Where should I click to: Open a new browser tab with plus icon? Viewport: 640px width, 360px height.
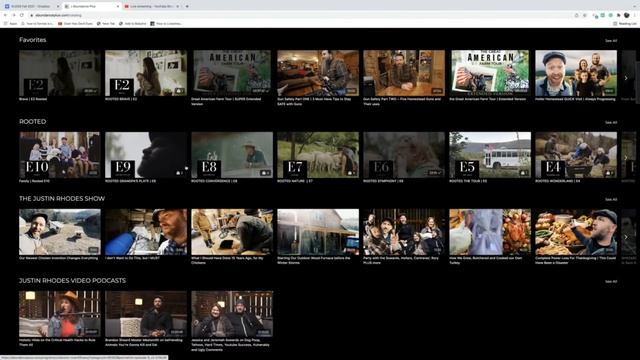[187, 6]
